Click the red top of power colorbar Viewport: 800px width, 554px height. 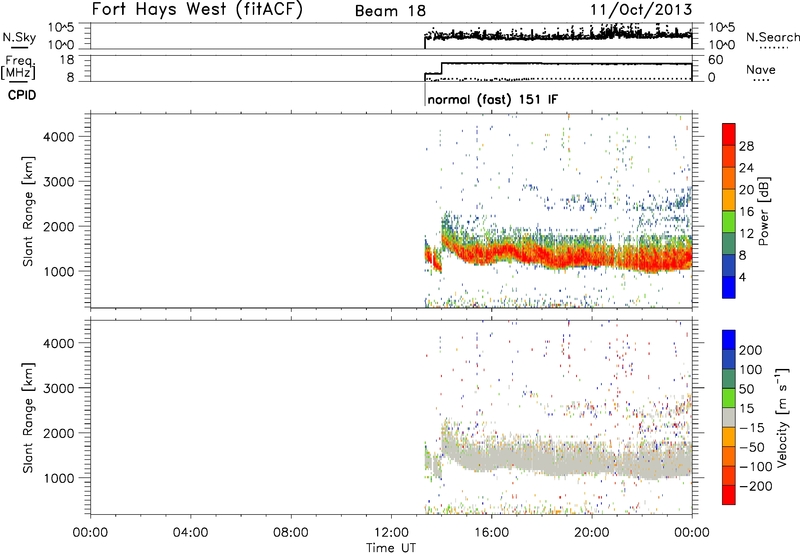(x=729, y=133)
